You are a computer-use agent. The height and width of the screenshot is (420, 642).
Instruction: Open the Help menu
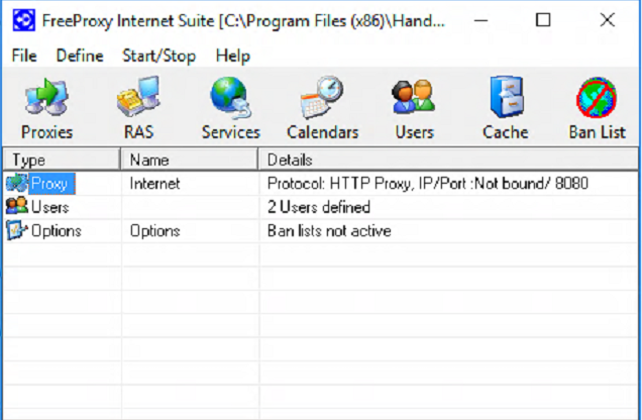(233, 56)
